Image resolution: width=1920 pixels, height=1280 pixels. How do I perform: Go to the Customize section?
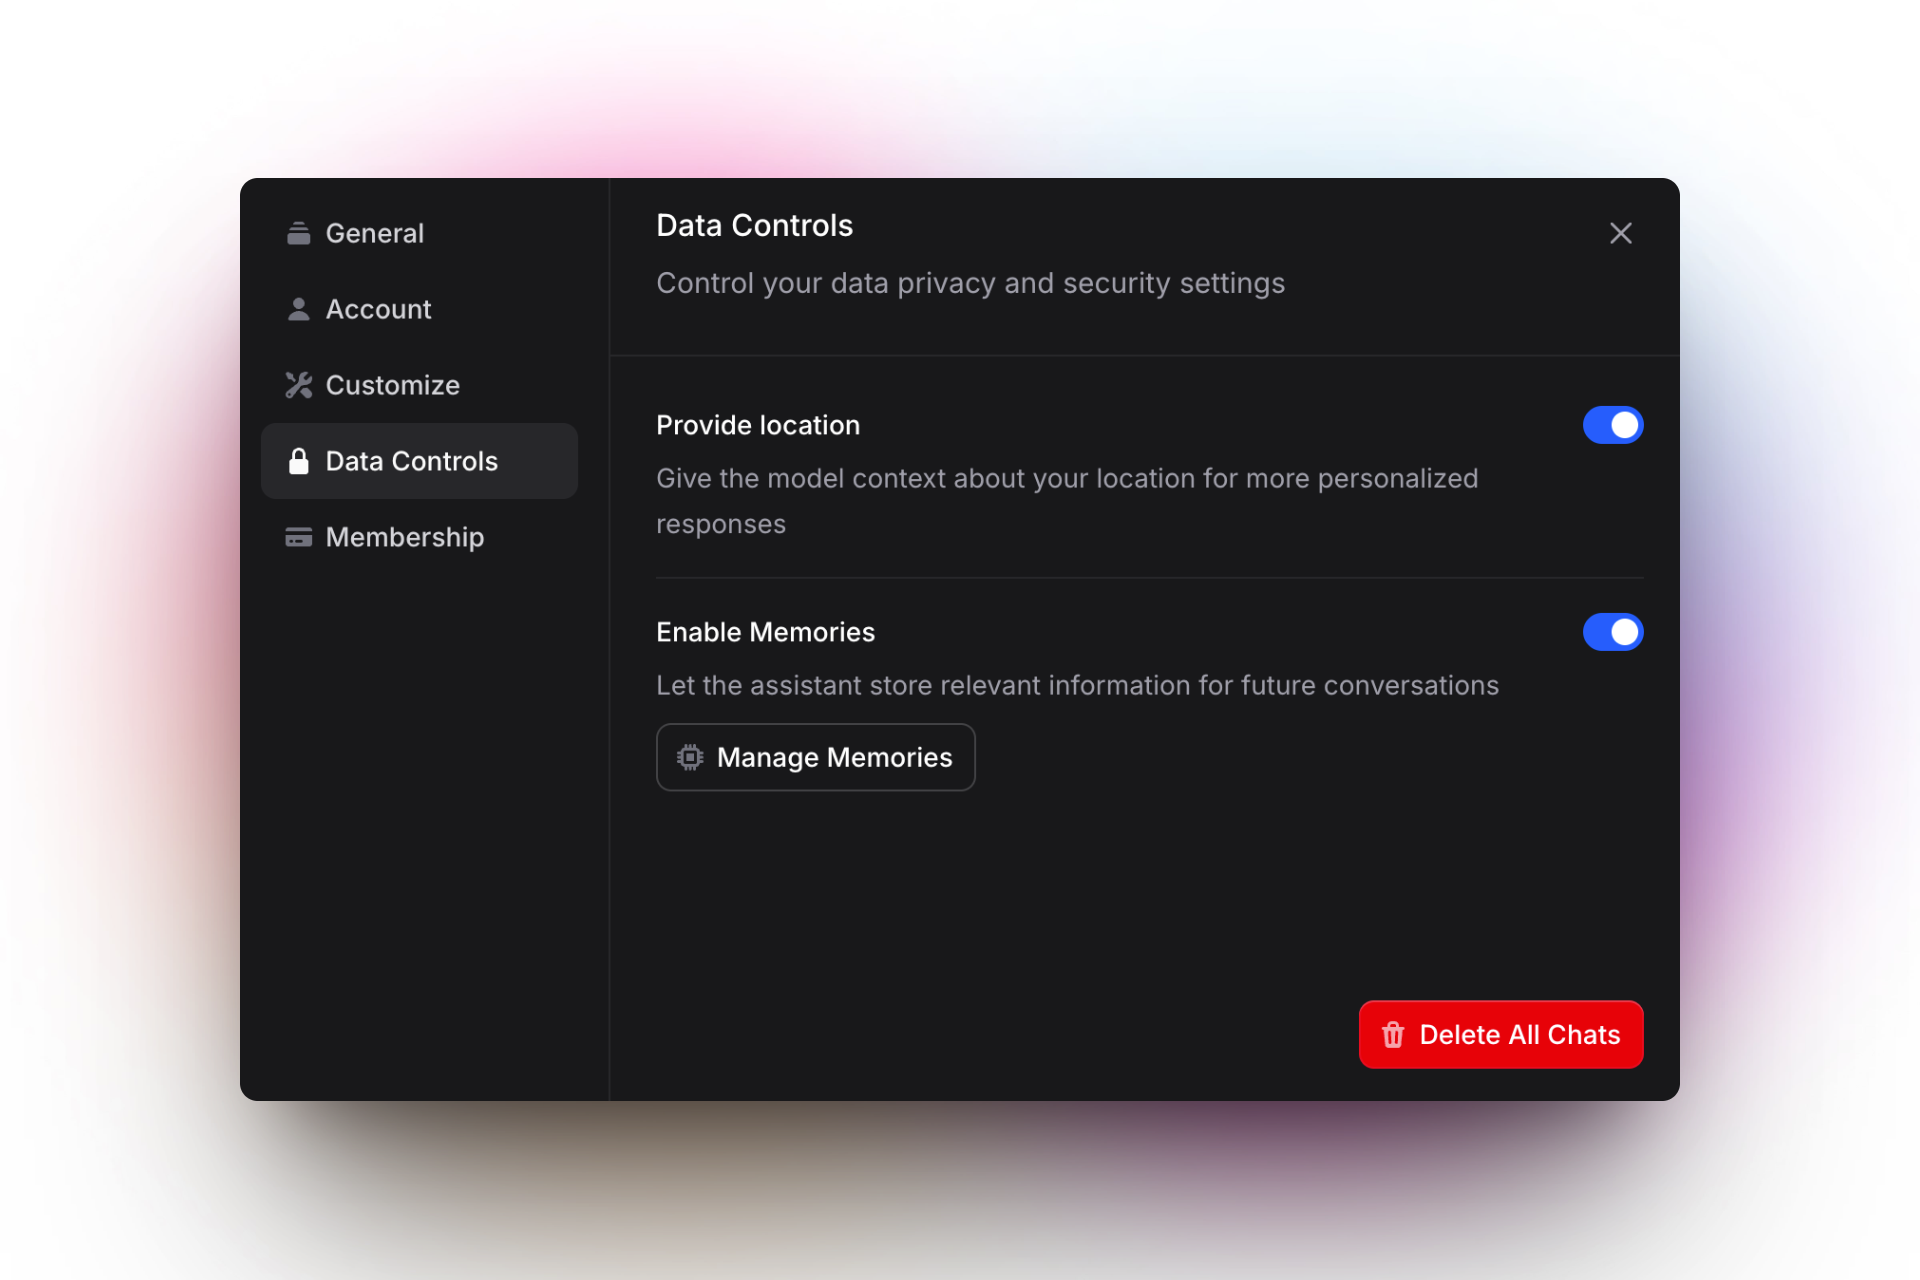[x=393, y=385]
